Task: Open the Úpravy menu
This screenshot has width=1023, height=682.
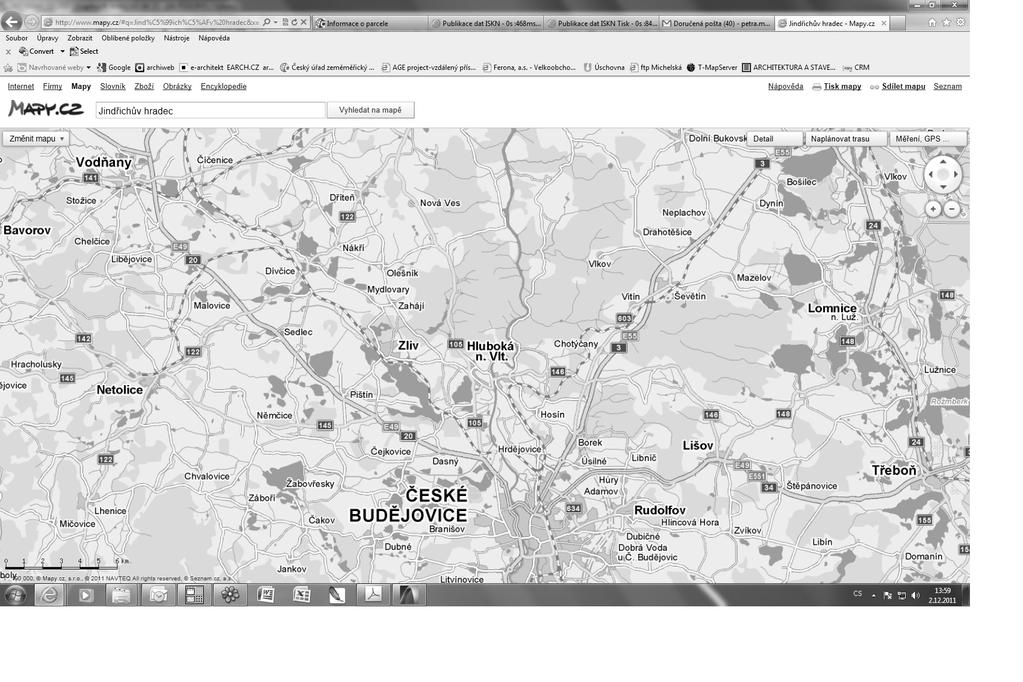Action: (47, 38)
